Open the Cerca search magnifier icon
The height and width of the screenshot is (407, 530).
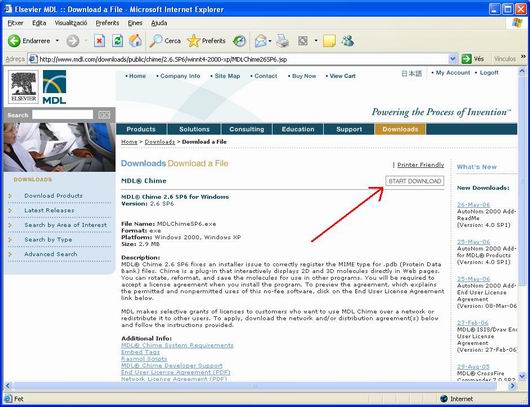coord(156,41)
